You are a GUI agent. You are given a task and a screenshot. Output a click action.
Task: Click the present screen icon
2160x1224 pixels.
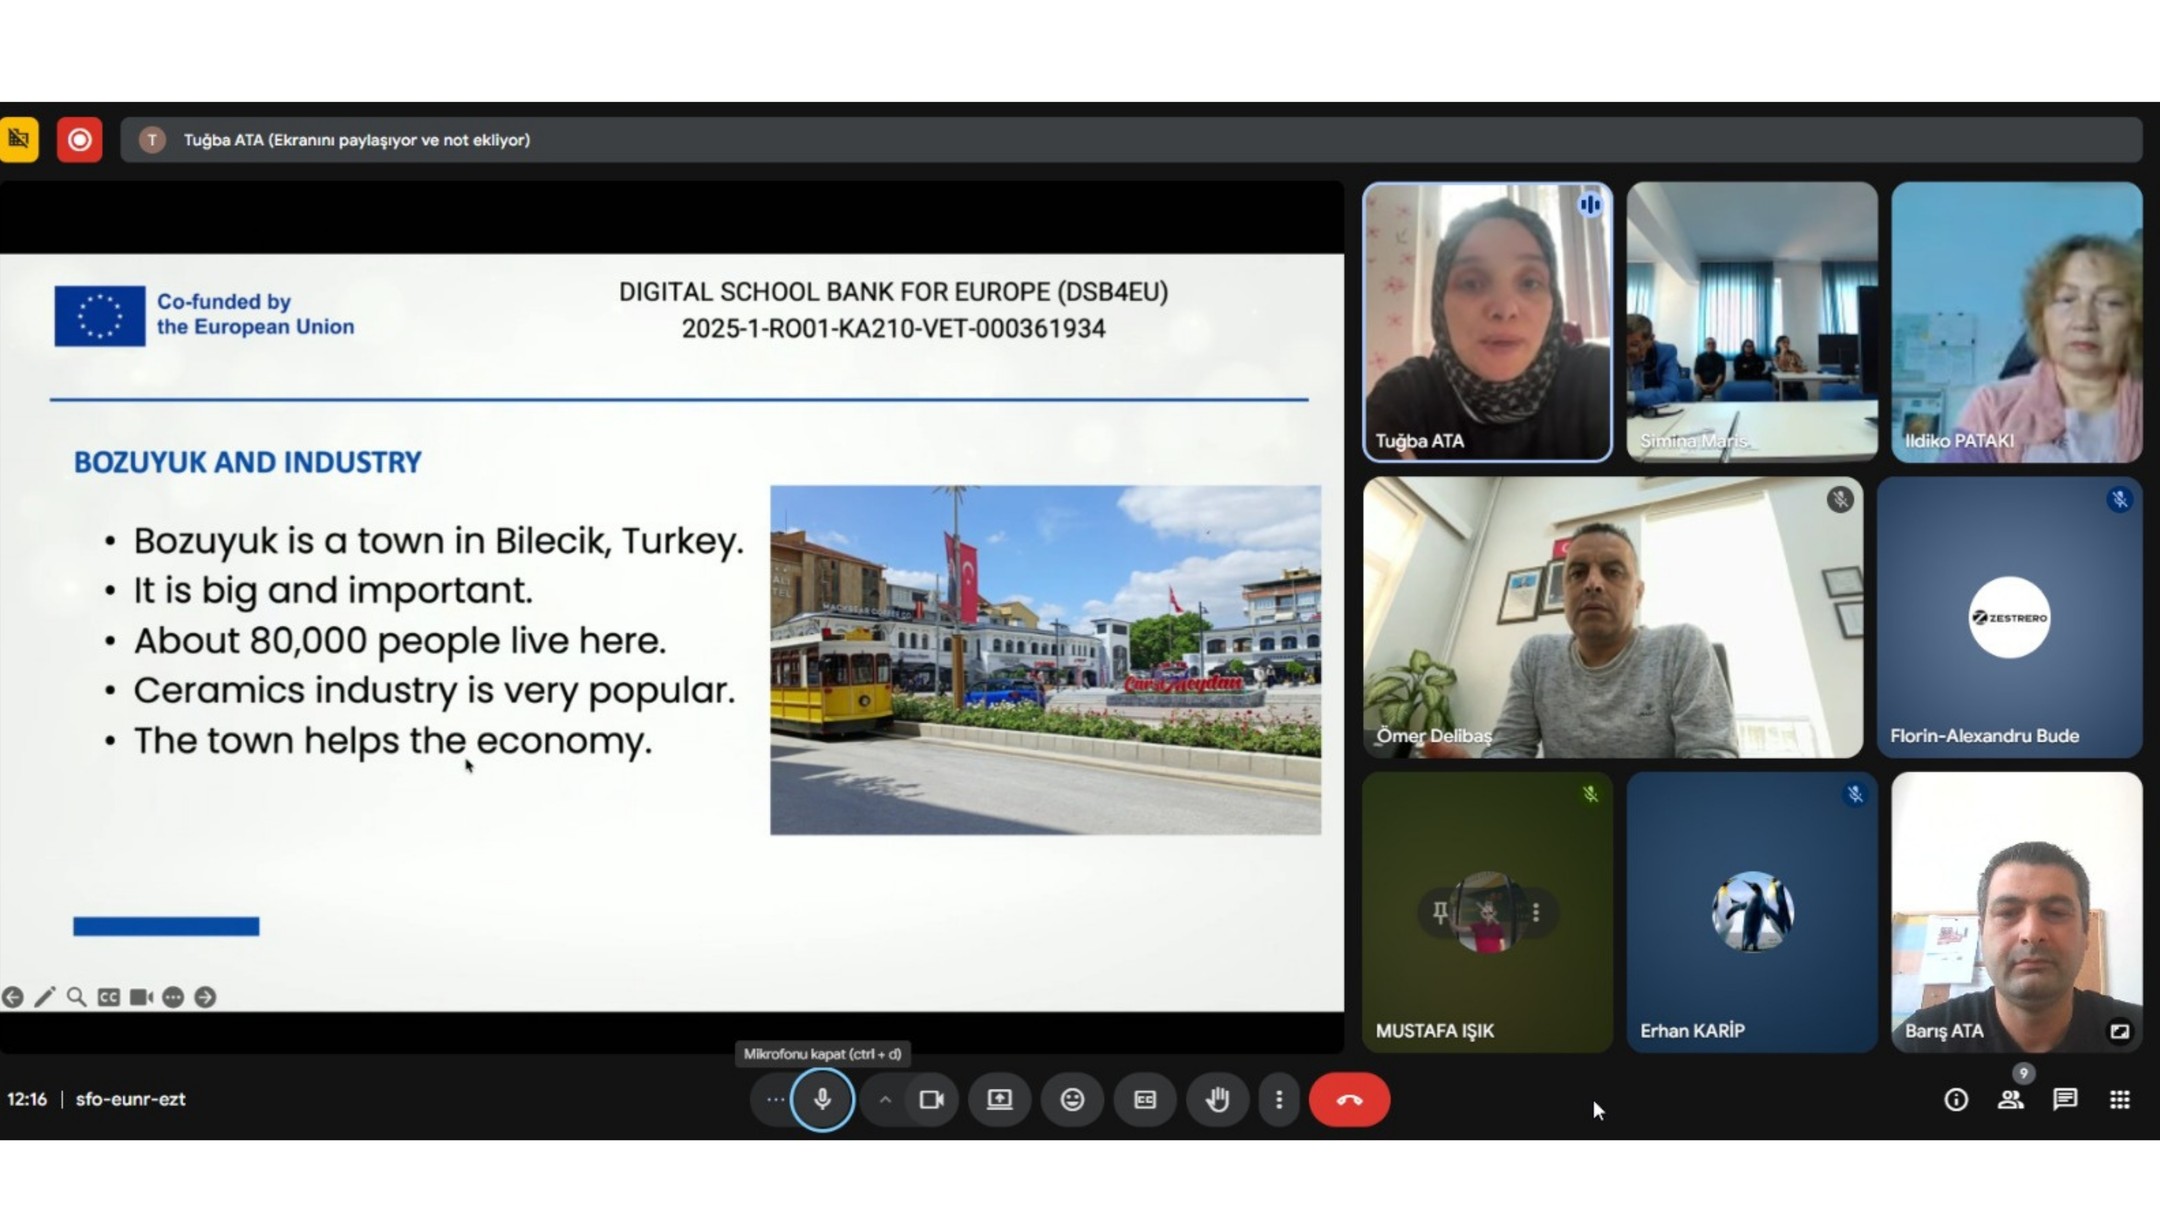(999, 1099)
